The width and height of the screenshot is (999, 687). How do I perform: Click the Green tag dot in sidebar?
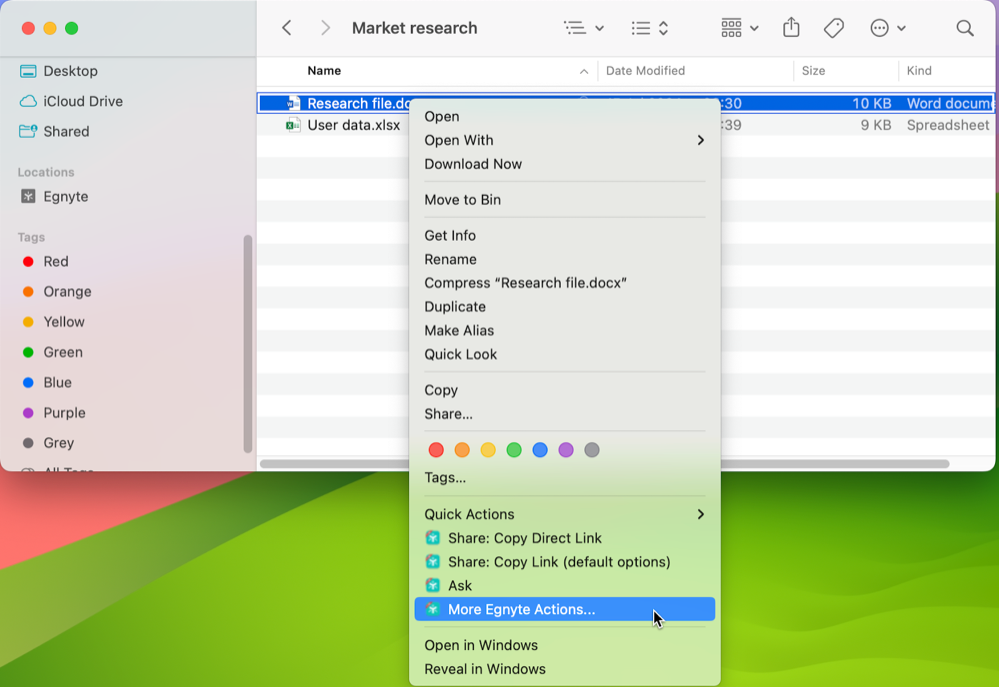coord(28,352)
